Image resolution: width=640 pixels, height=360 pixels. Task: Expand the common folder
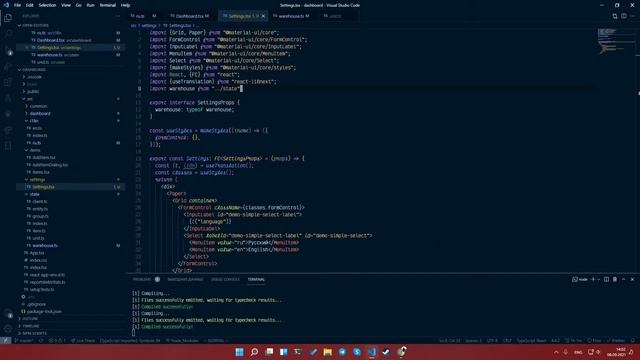click(38, 106)
